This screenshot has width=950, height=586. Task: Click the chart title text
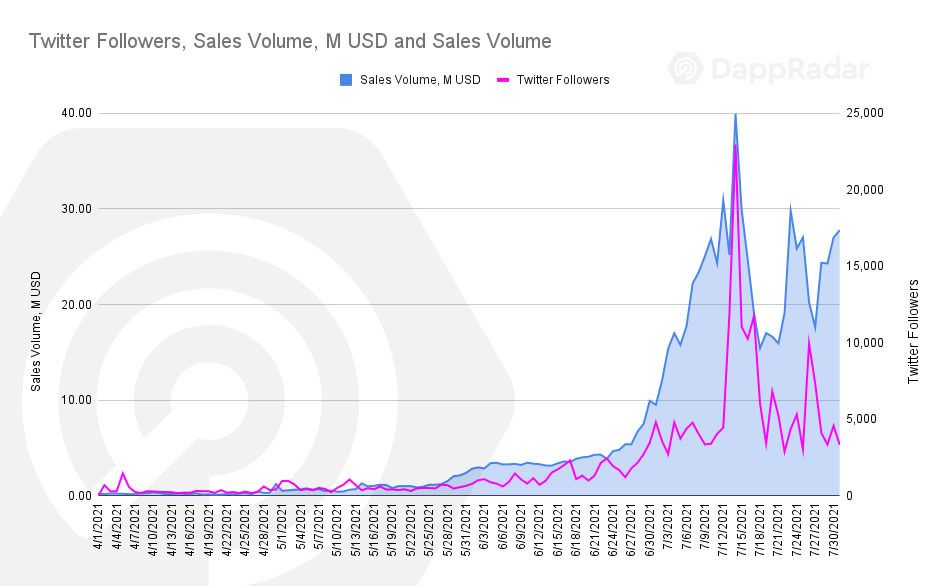290,41
